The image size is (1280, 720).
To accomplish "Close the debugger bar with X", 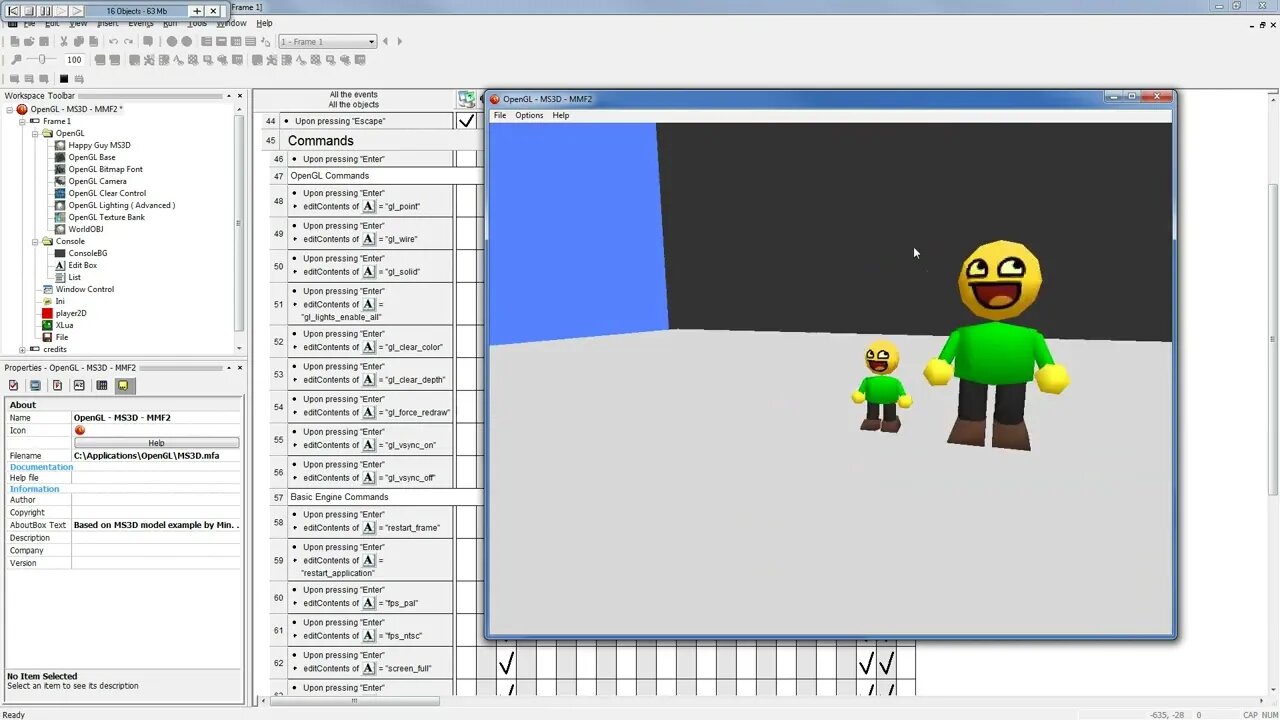I will (x=213, y=11).
